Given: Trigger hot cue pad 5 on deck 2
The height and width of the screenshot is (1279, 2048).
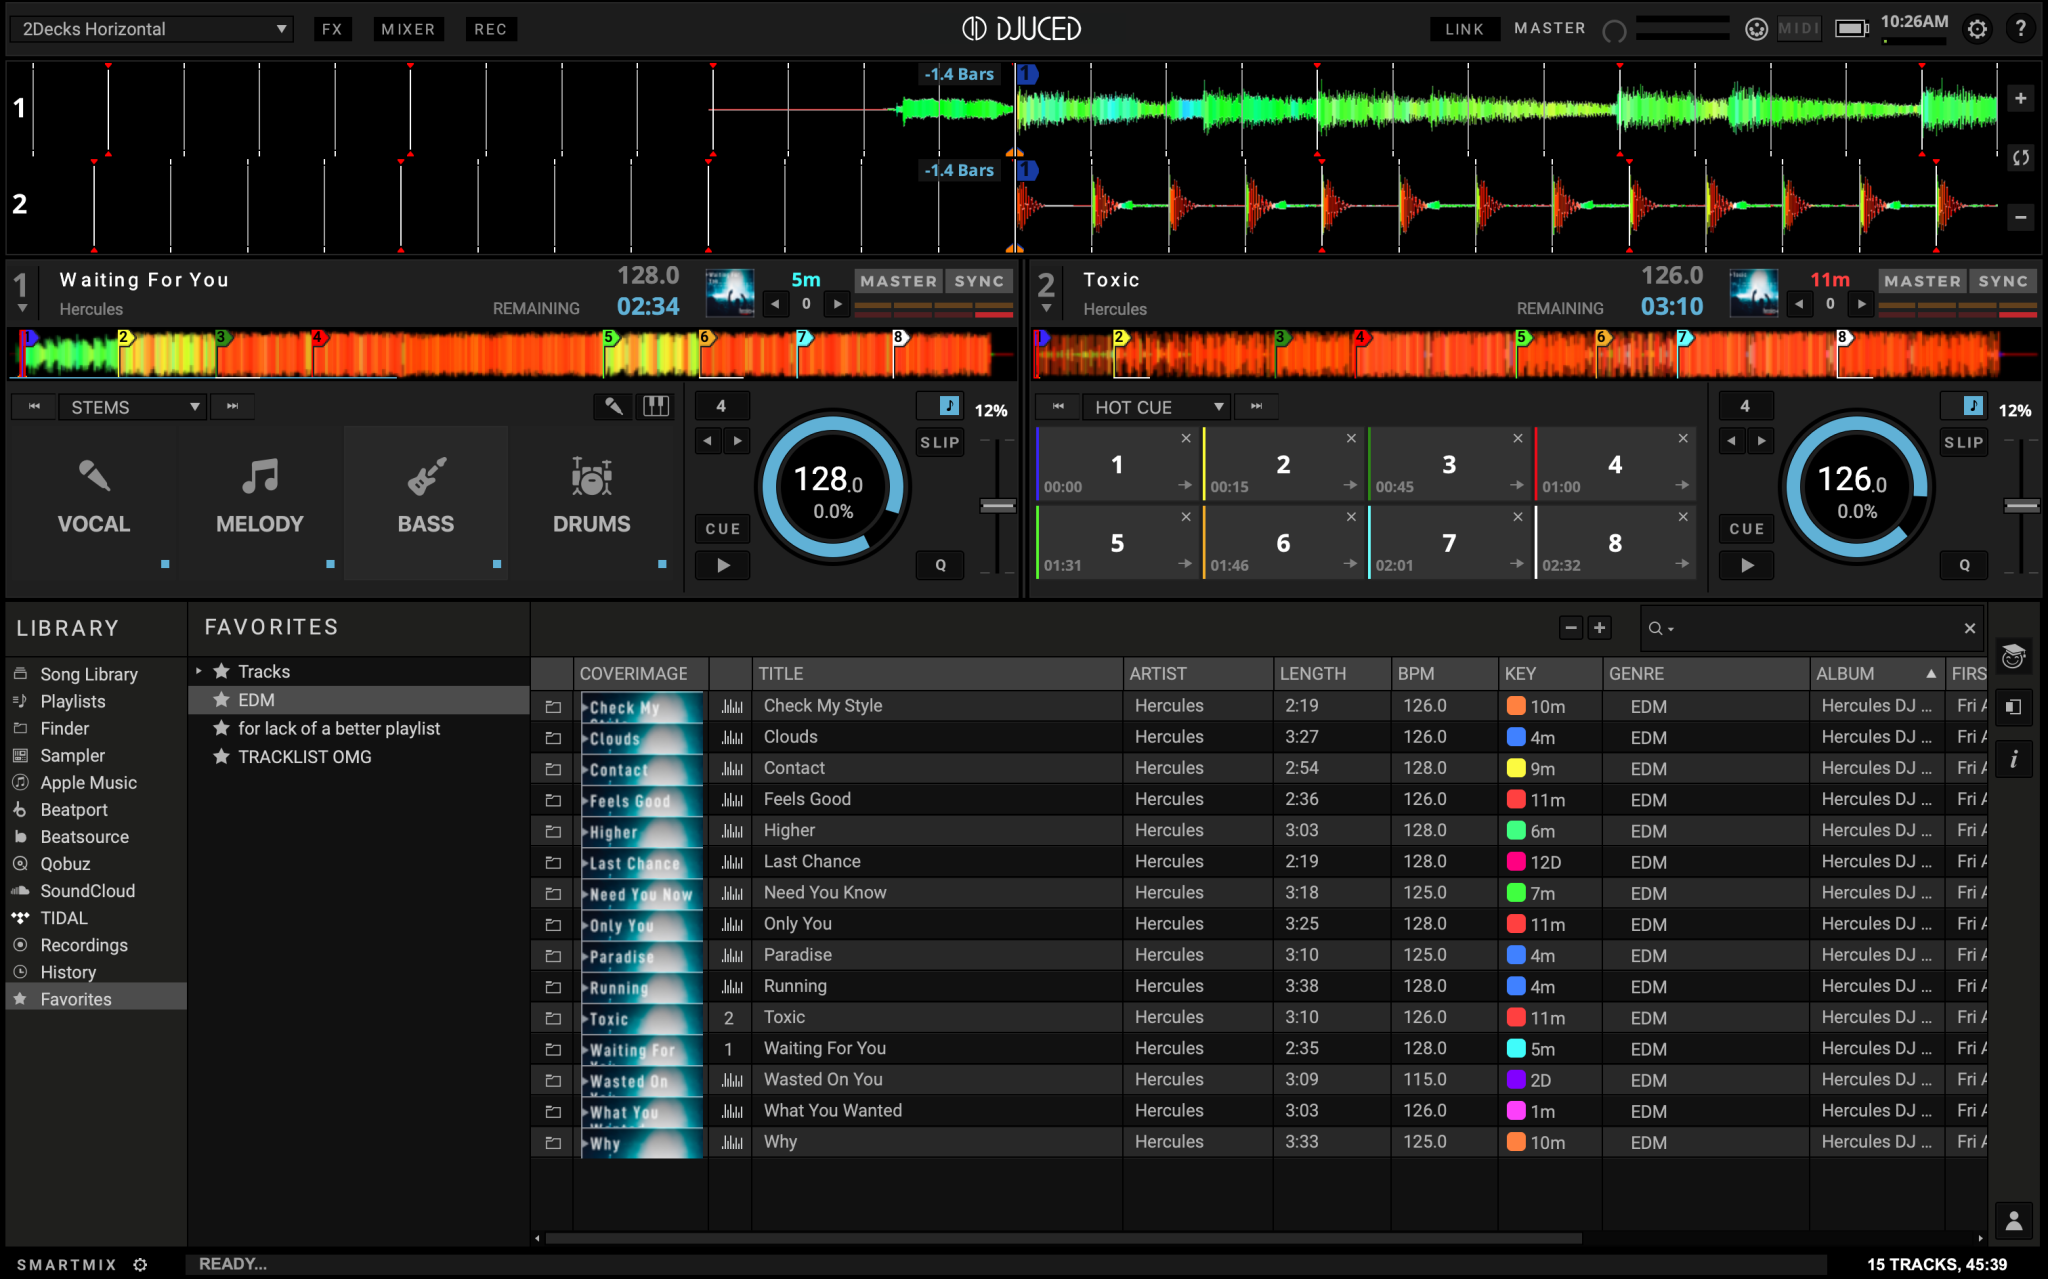Looking at the screenshot, I should tap(1117, 541).
